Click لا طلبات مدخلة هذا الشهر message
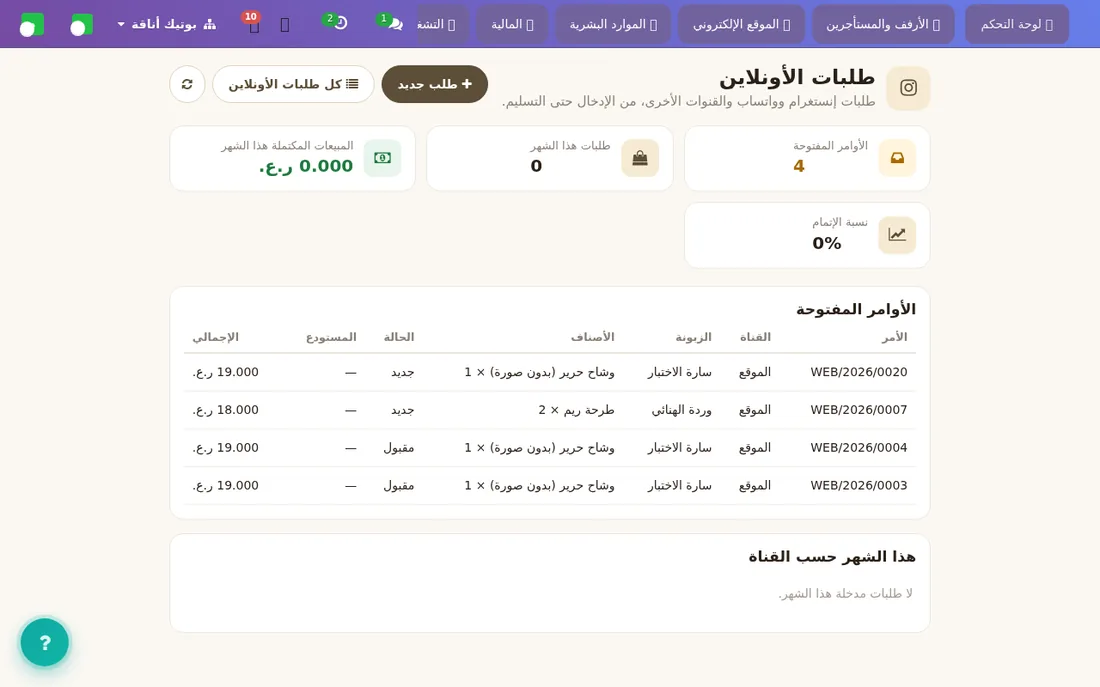This screenshot has height=687, width=1100. pyautogui.click(x=845, y=594)
